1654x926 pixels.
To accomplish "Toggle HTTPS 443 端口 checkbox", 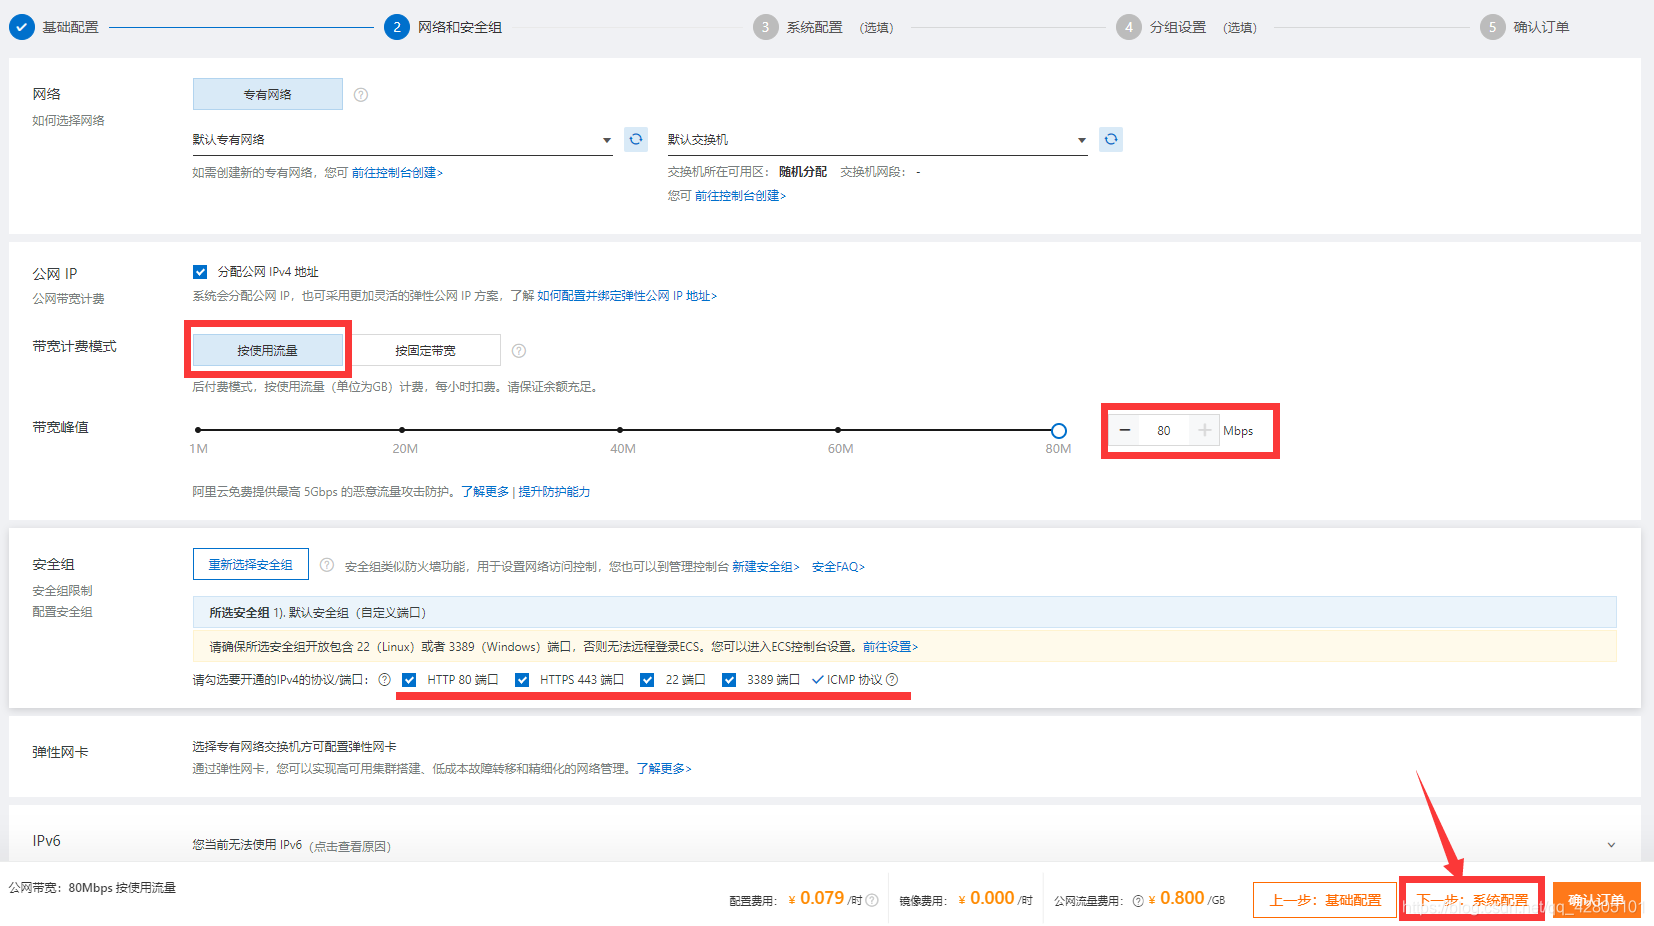I will 522,680.
